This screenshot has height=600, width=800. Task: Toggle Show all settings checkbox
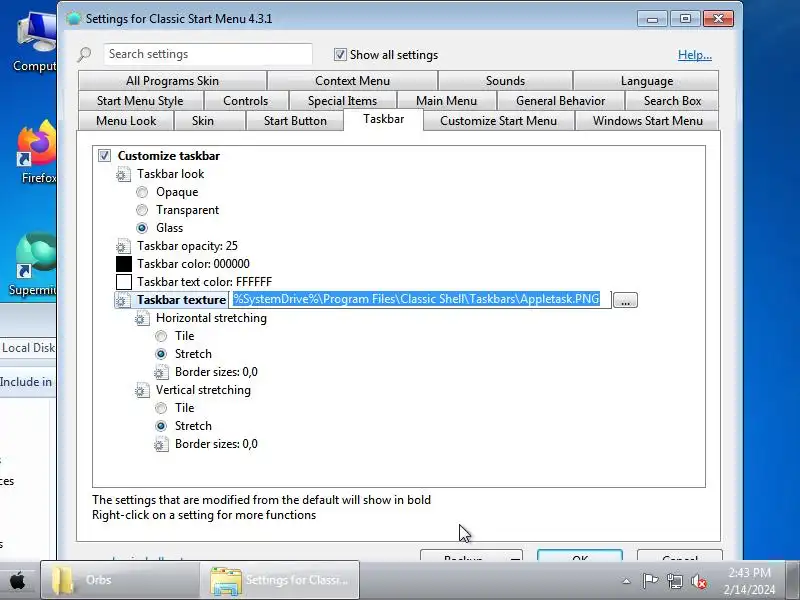click(340, 55)
